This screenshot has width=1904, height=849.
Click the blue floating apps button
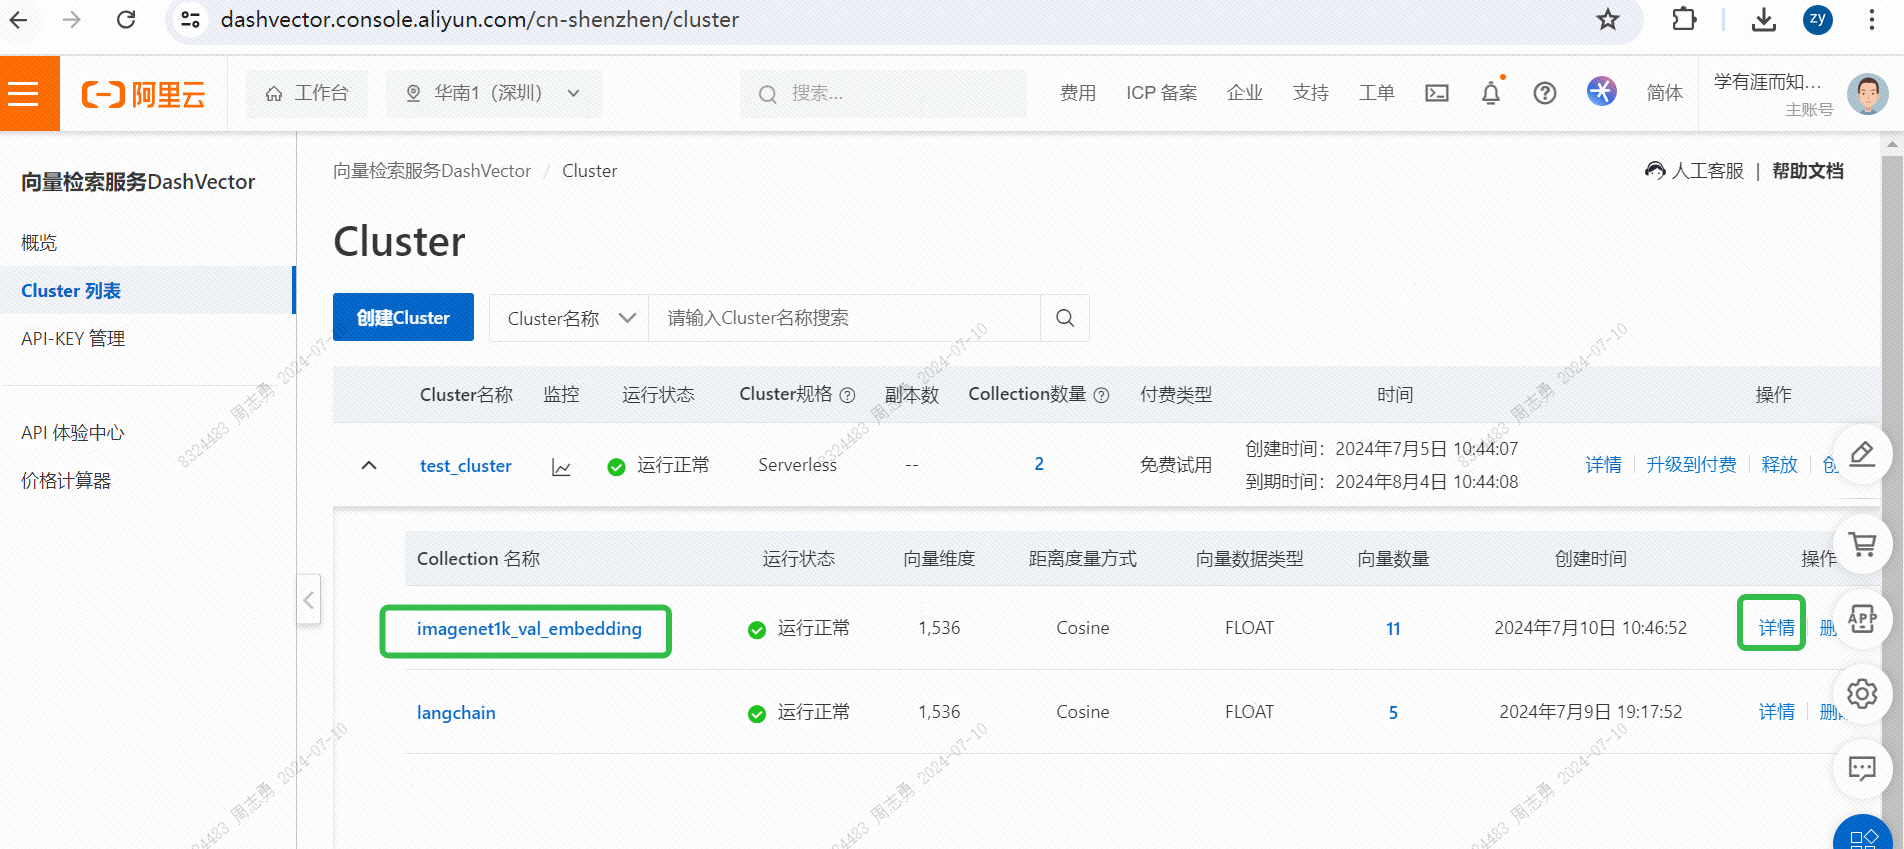coord(1863,836)
